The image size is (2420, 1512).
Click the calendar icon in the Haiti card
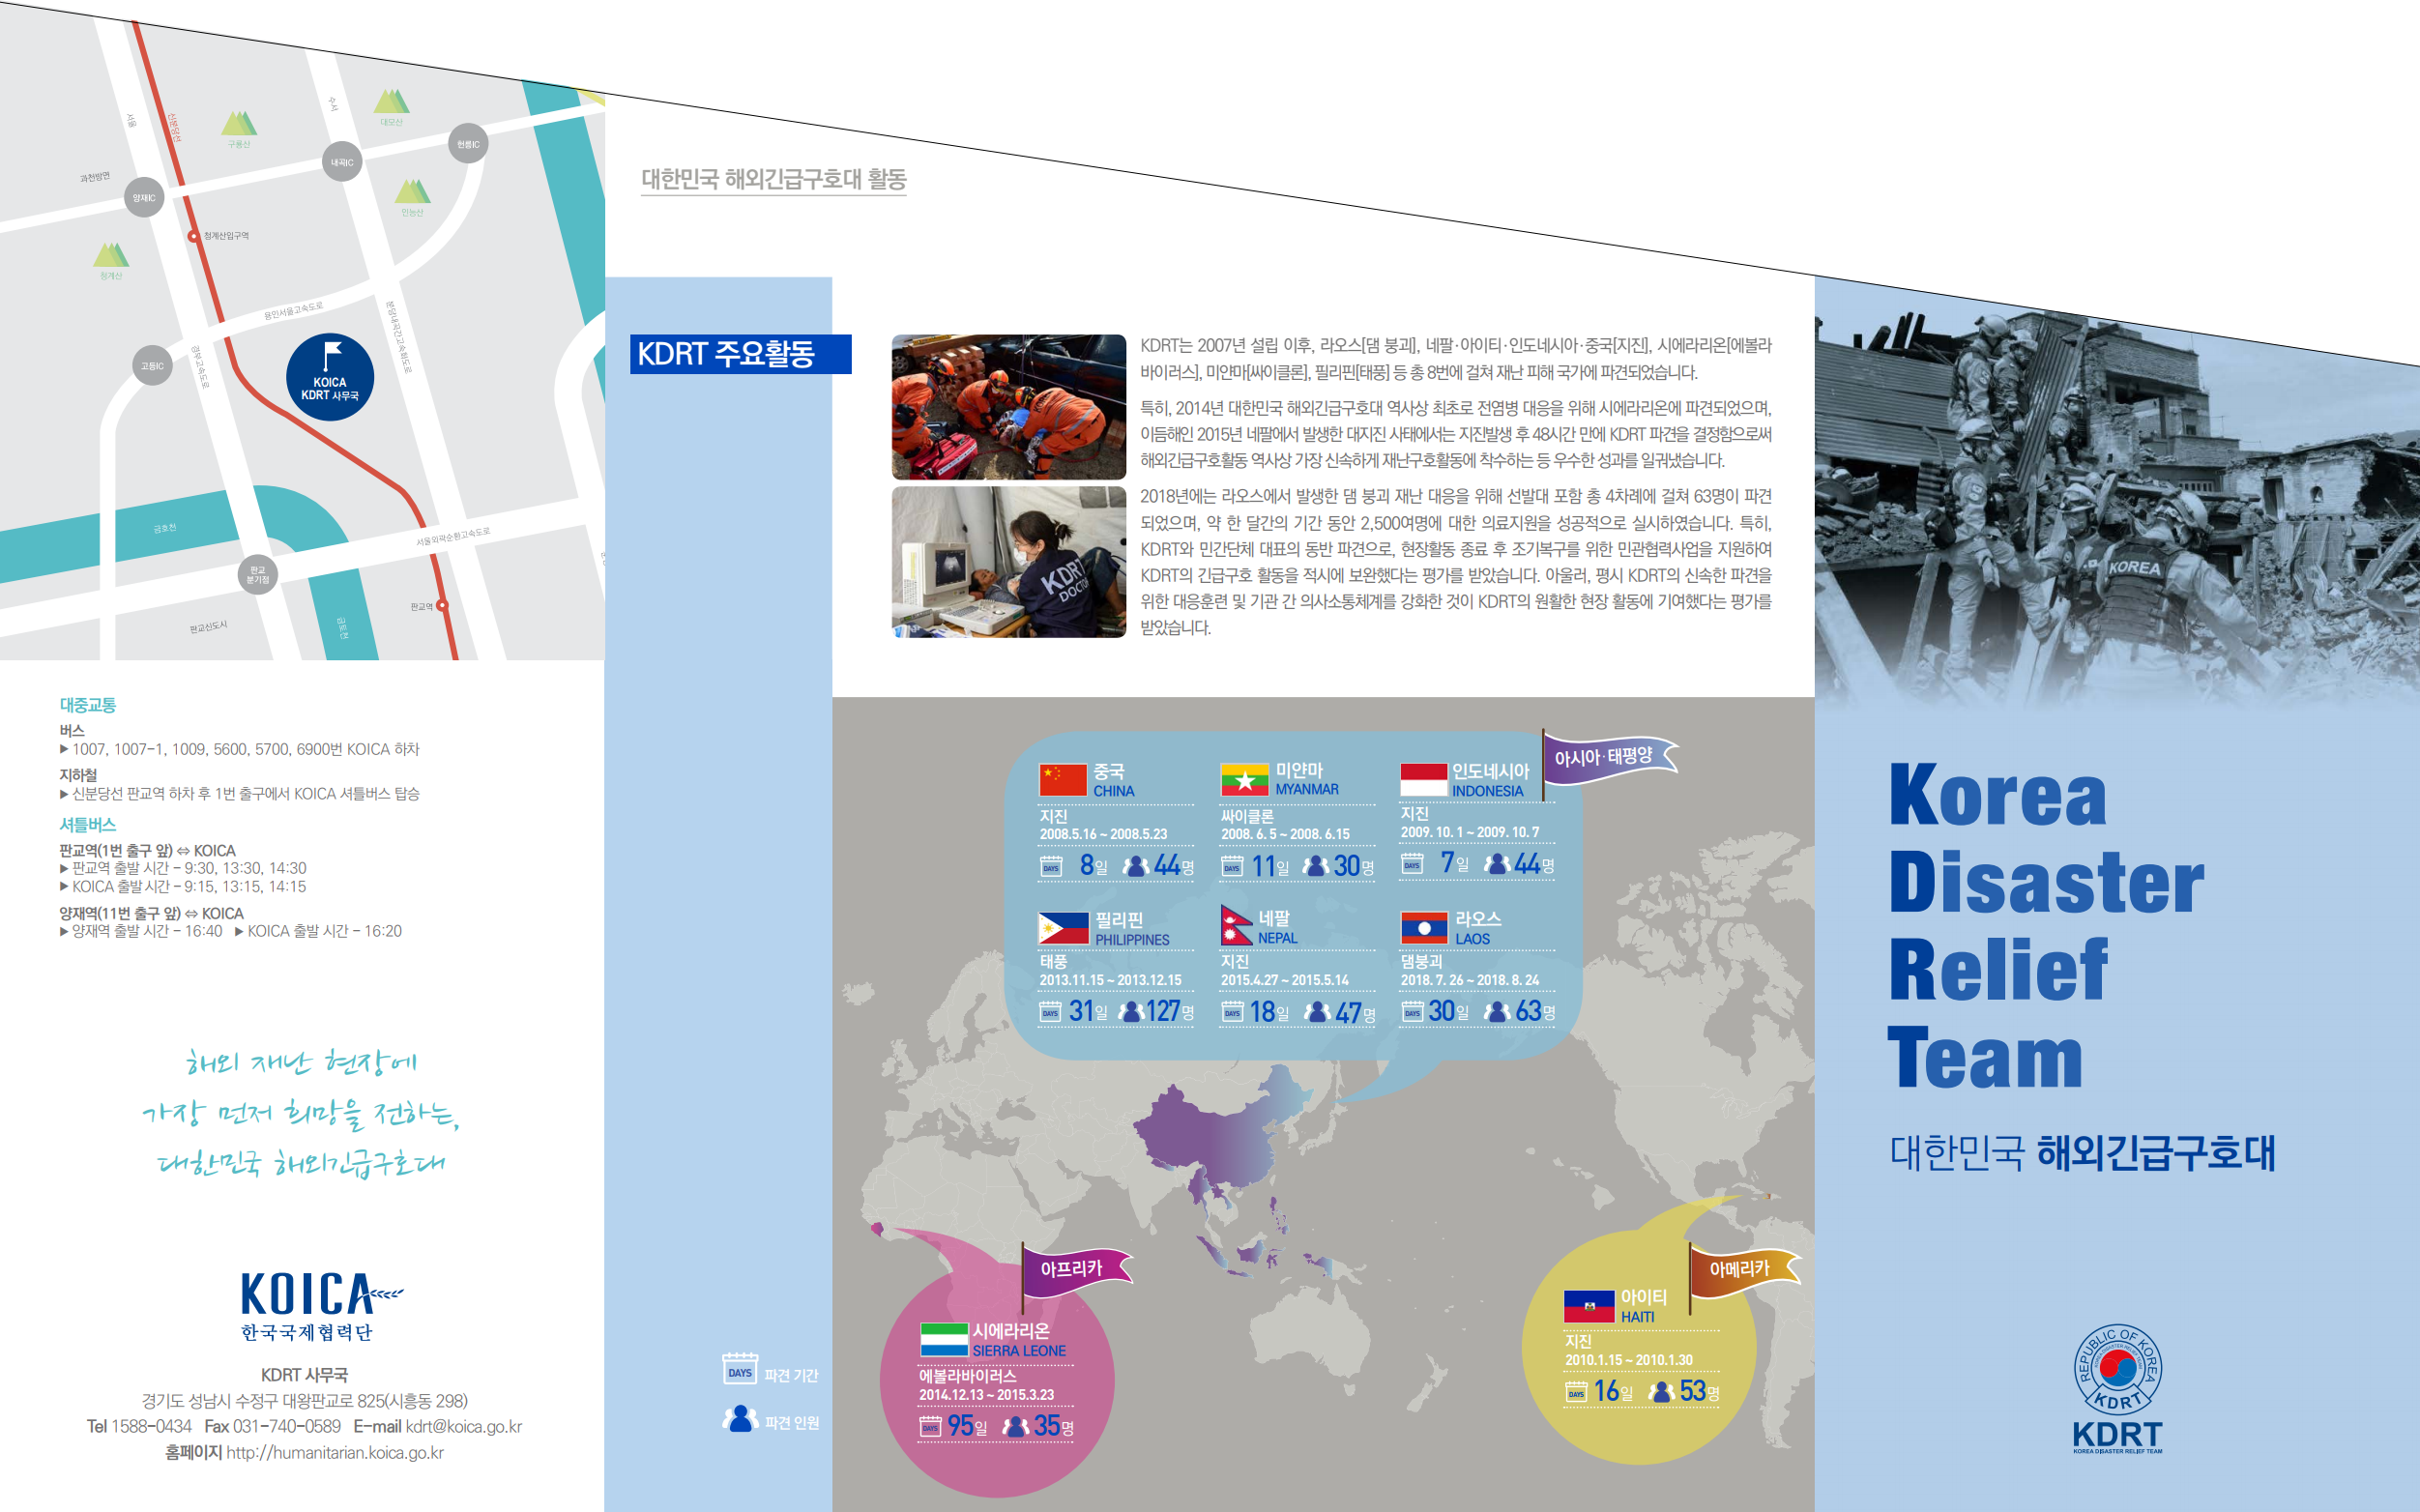click(1576, 1392)
